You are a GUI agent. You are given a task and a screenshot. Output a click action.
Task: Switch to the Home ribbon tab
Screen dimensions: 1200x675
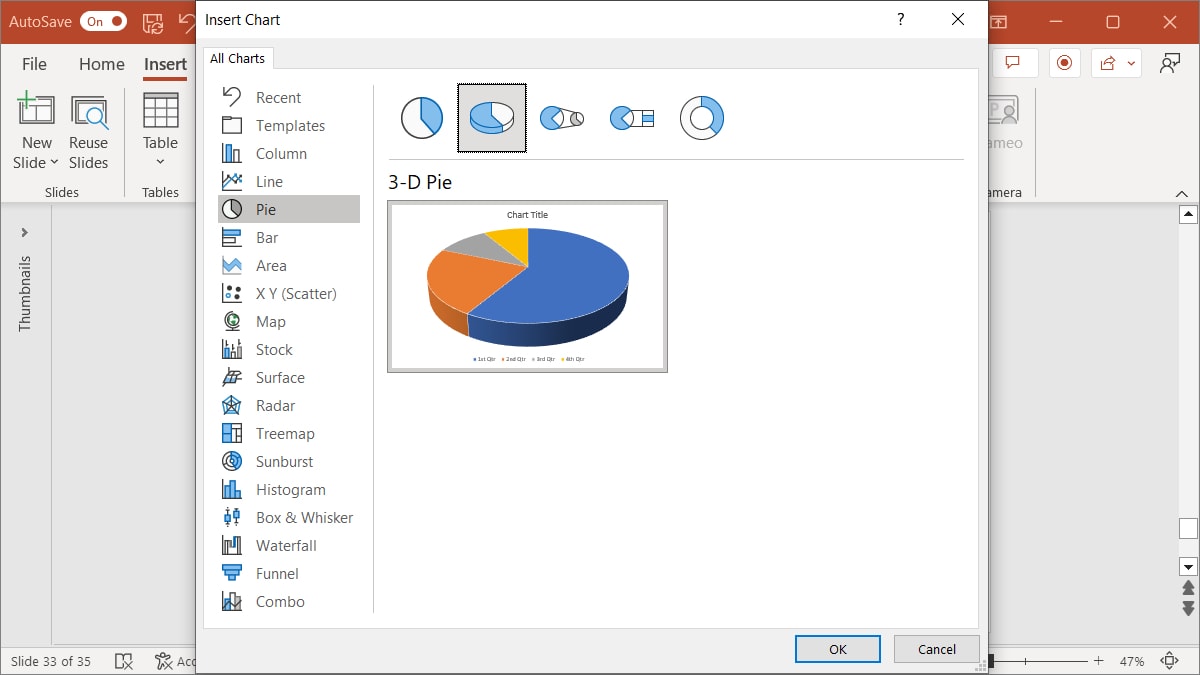click(x=101, y=64)
